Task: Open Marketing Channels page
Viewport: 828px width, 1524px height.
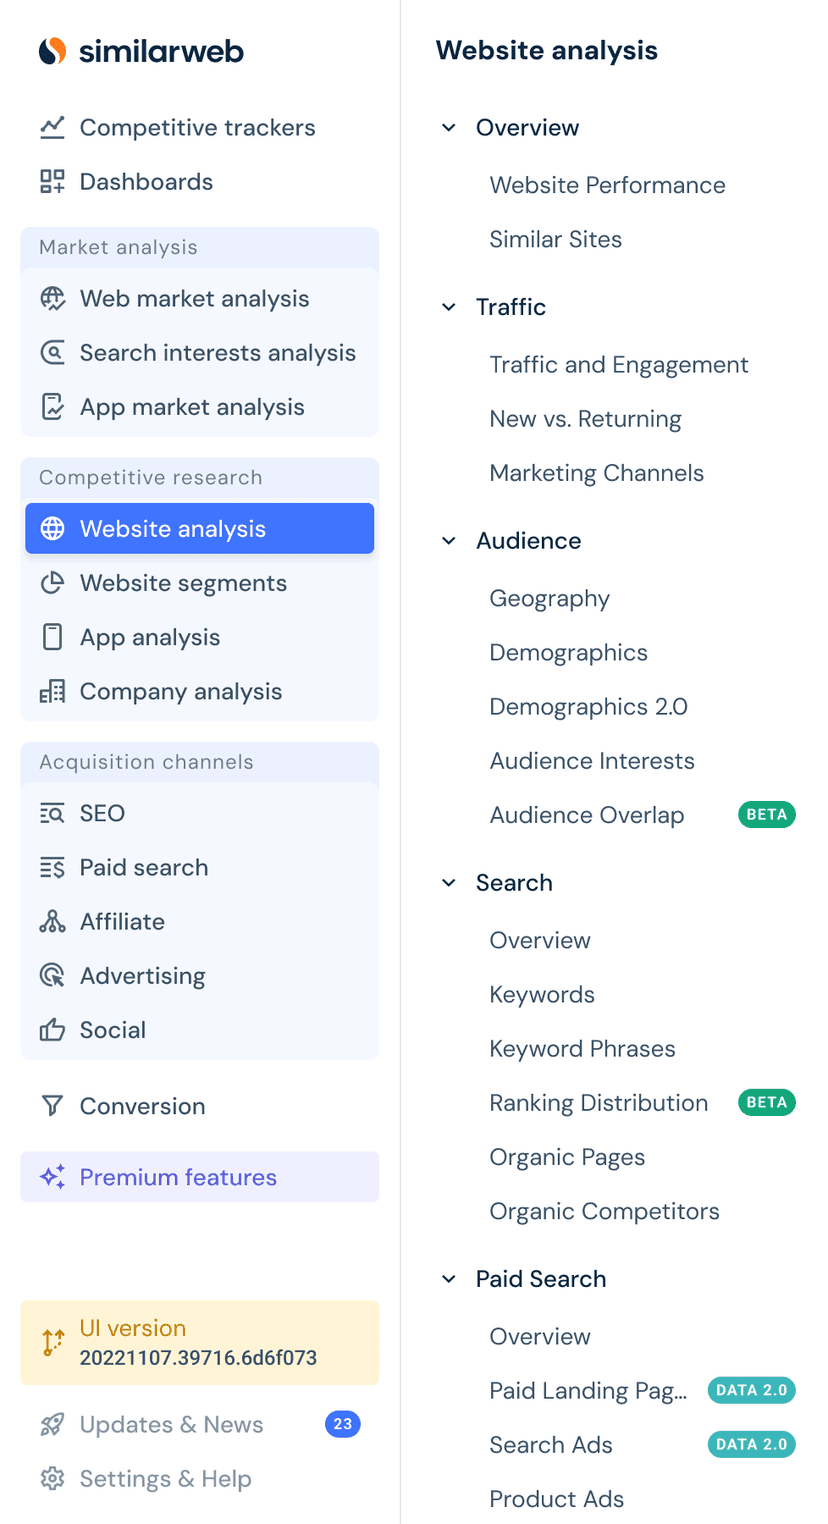Action: (x=596, y=472)
